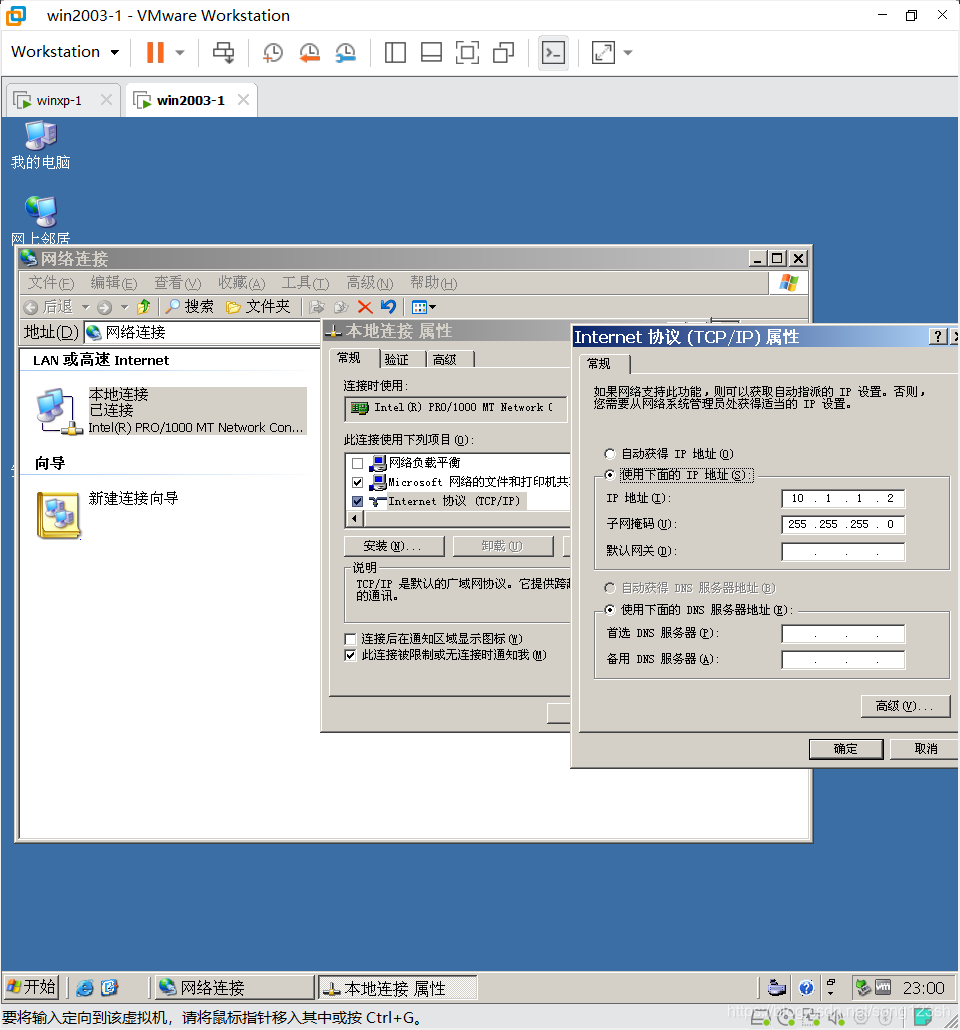
Task: Click the undo arrow toolbar icon
Action: click(x=388, y=307)
